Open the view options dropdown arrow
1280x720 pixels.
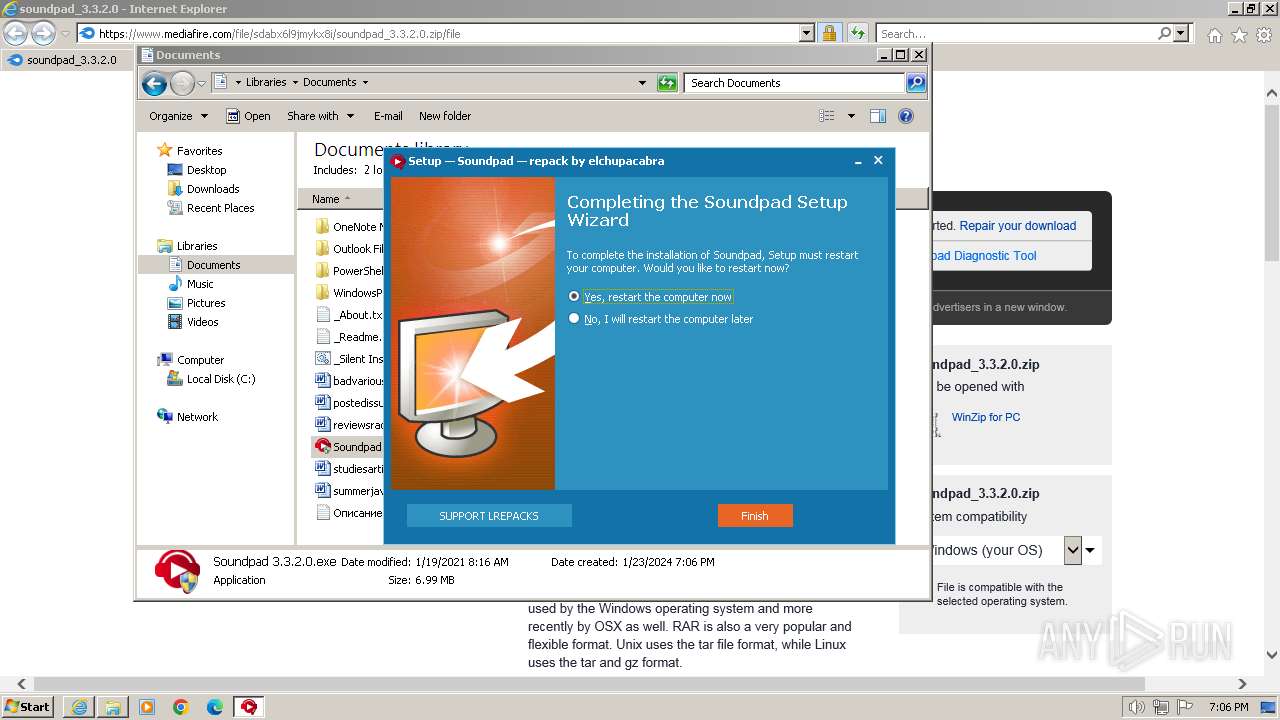[851, 116]
